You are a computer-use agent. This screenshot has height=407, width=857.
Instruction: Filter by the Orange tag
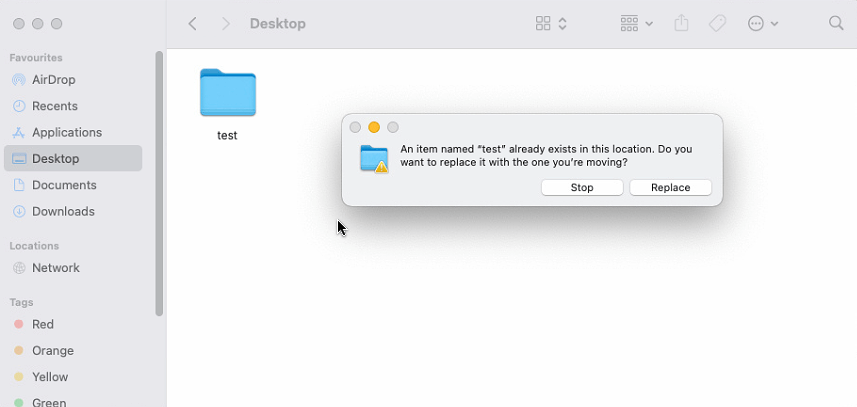pos(52,351)
